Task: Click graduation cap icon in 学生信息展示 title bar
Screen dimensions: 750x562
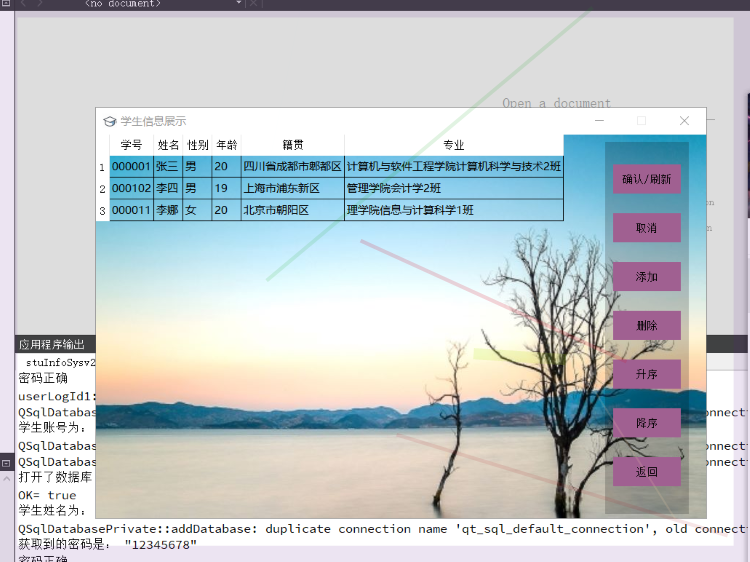Action: pos(110,121)
